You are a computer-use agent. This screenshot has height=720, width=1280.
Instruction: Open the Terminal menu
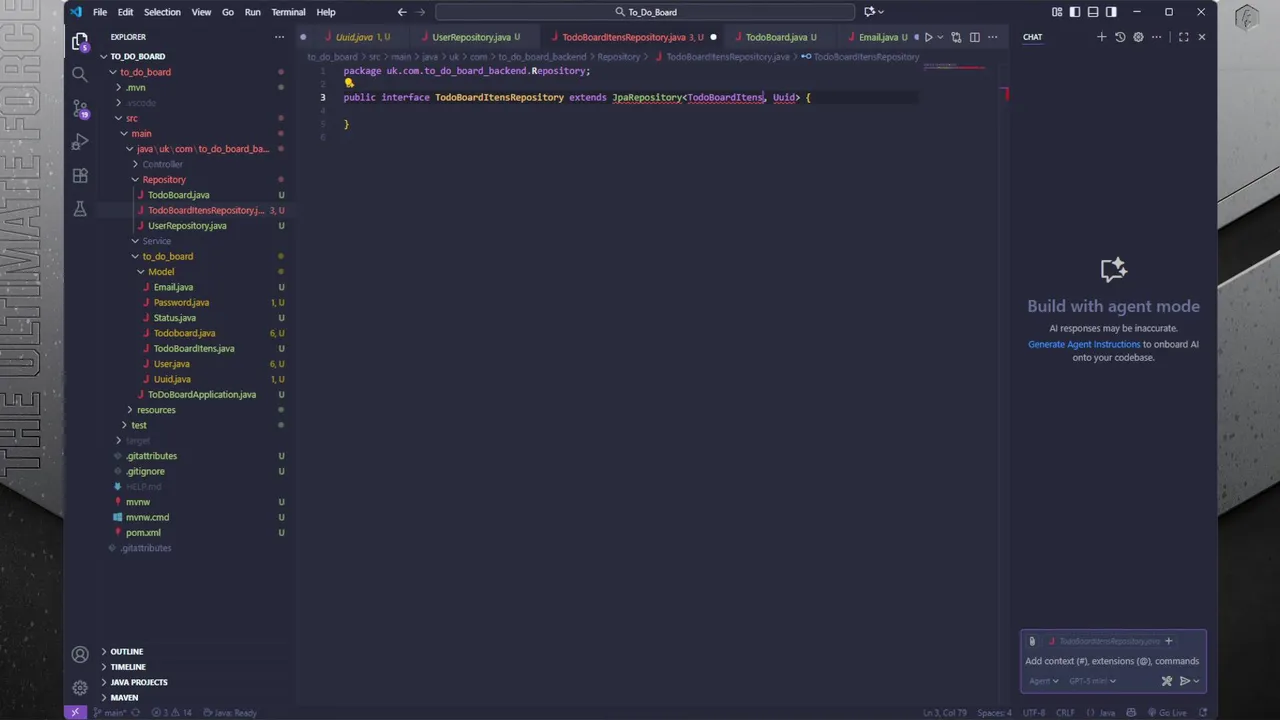[288, 12]
